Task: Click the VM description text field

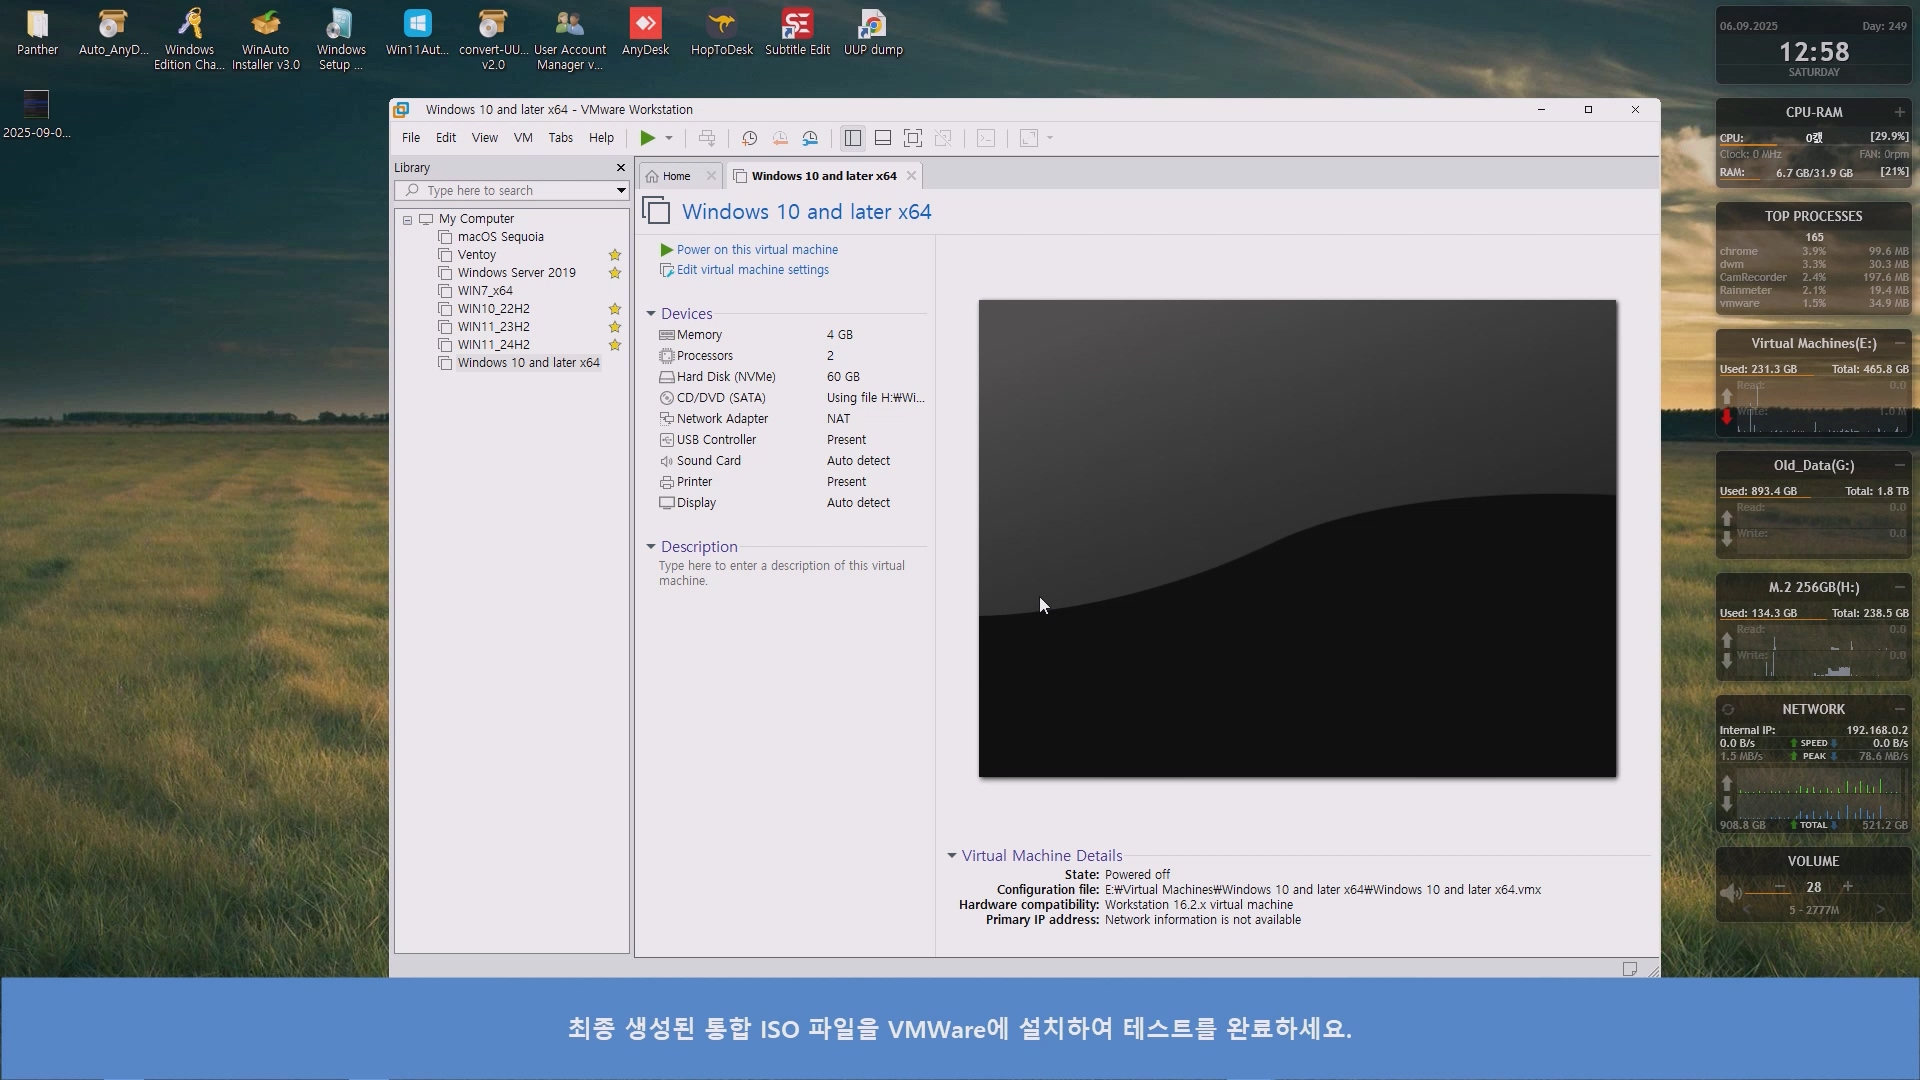Action: [x=782, y=573]
